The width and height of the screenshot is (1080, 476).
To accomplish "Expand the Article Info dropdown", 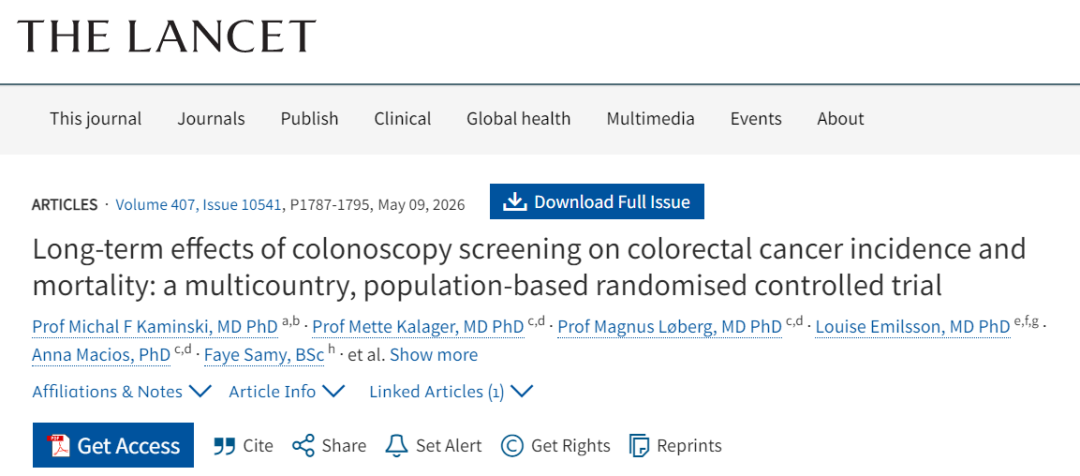I will point(287,391).
